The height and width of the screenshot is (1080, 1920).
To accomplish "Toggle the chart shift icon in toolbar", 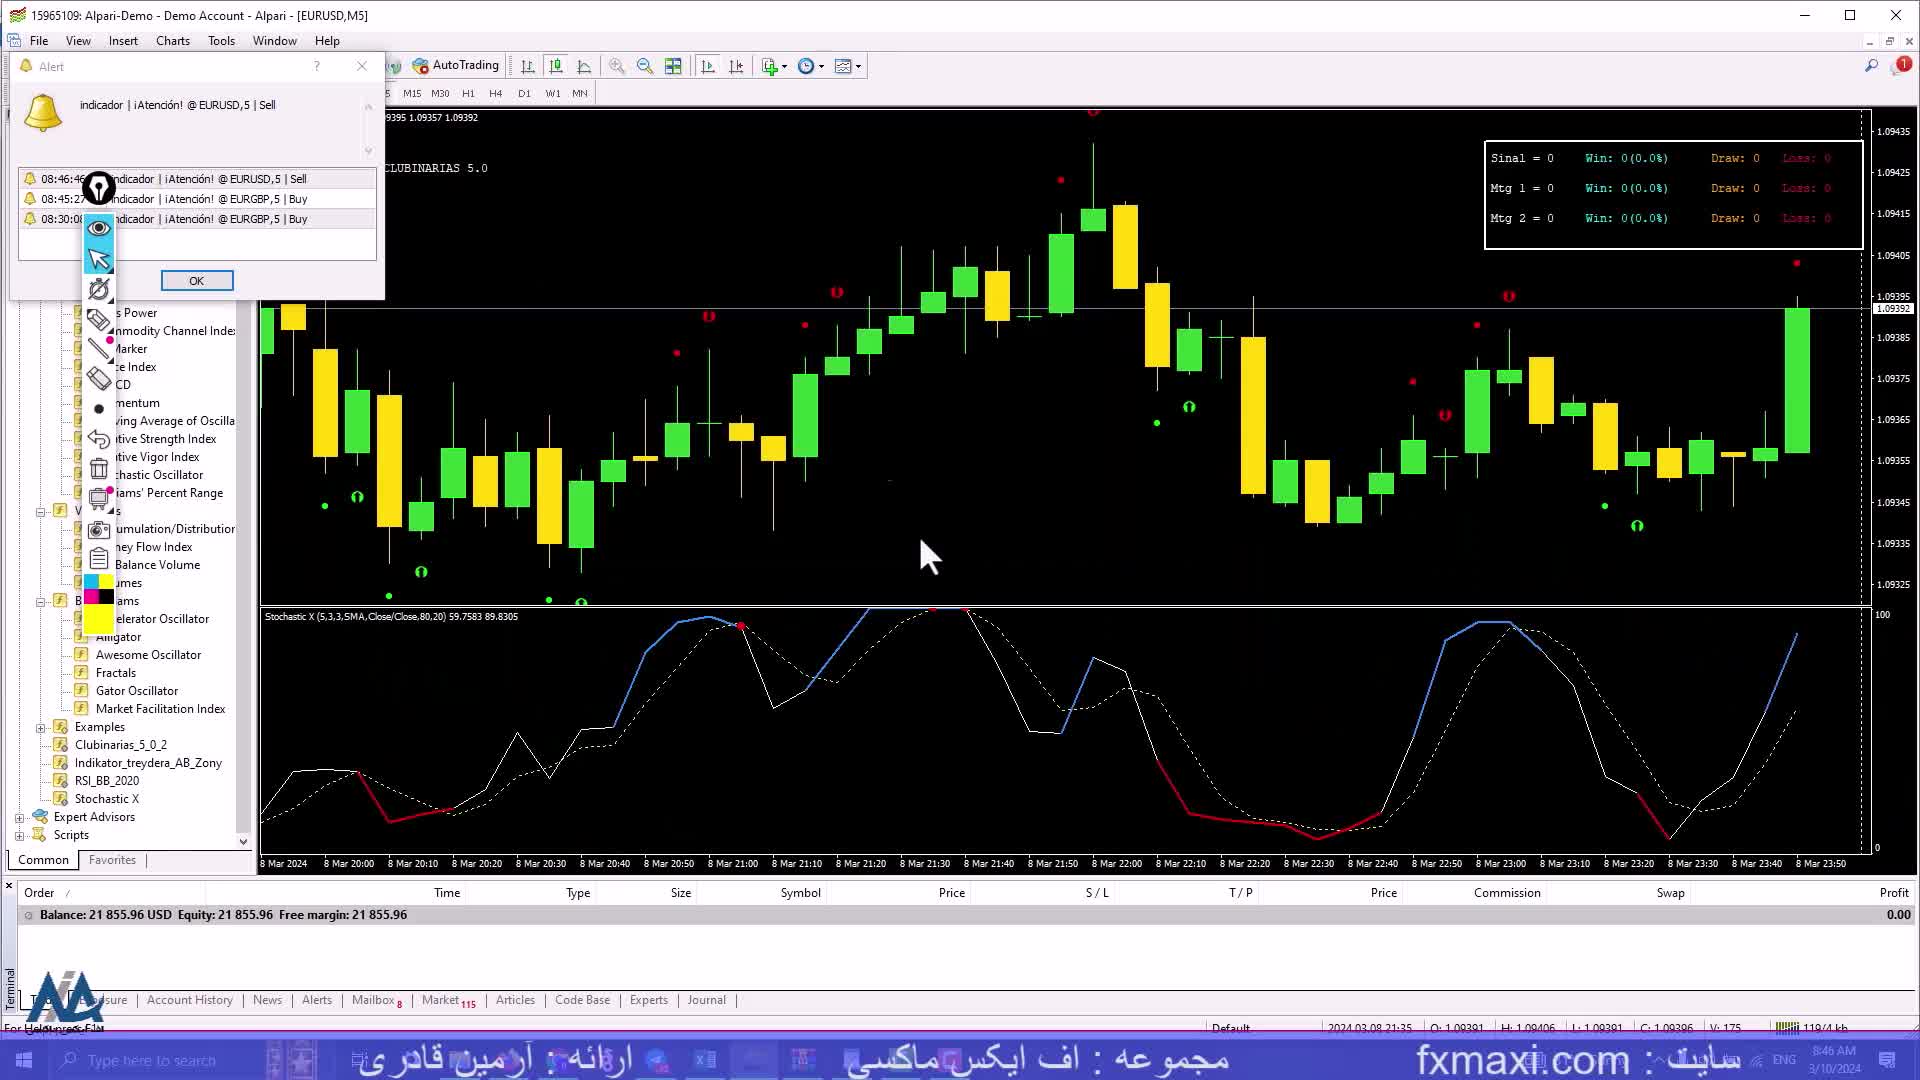I will point(736,66).
